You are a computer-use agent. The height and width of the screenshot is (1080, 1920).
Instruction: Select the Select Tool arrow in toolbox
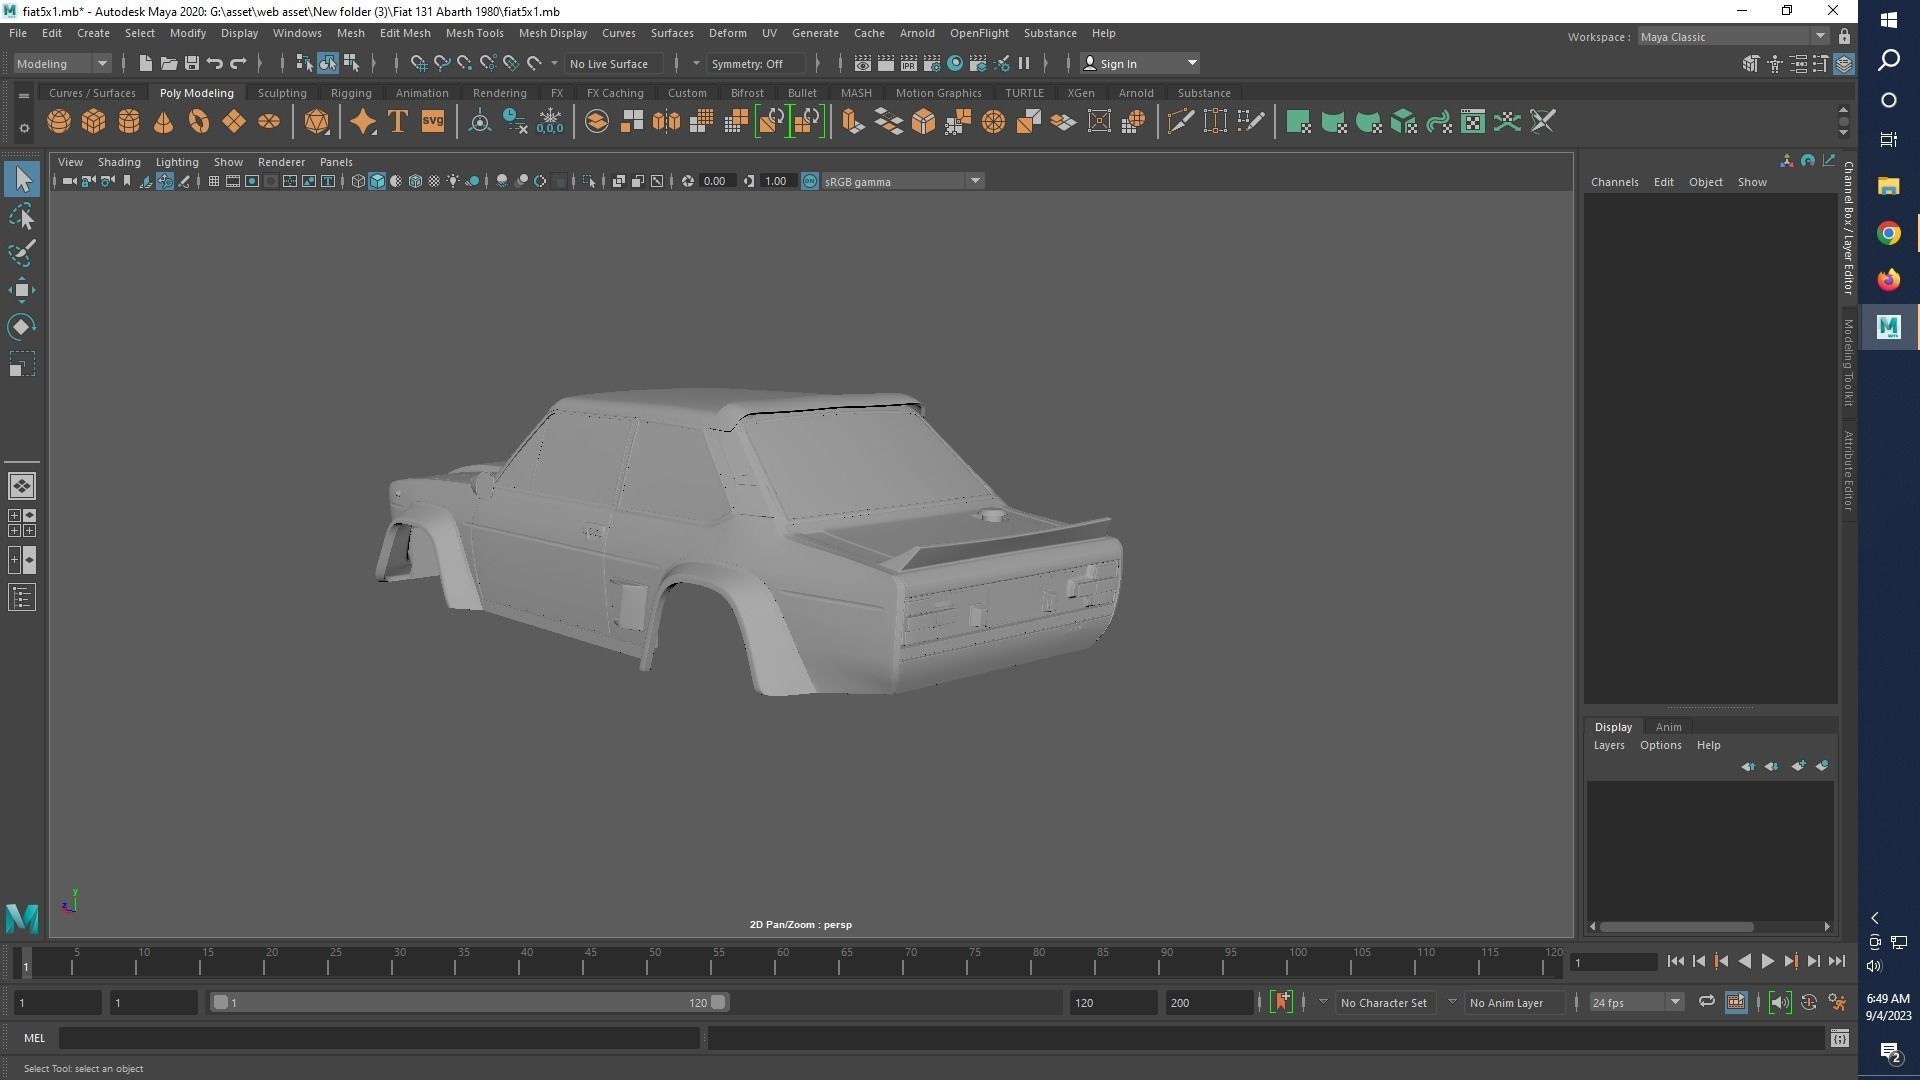point(22,180)
